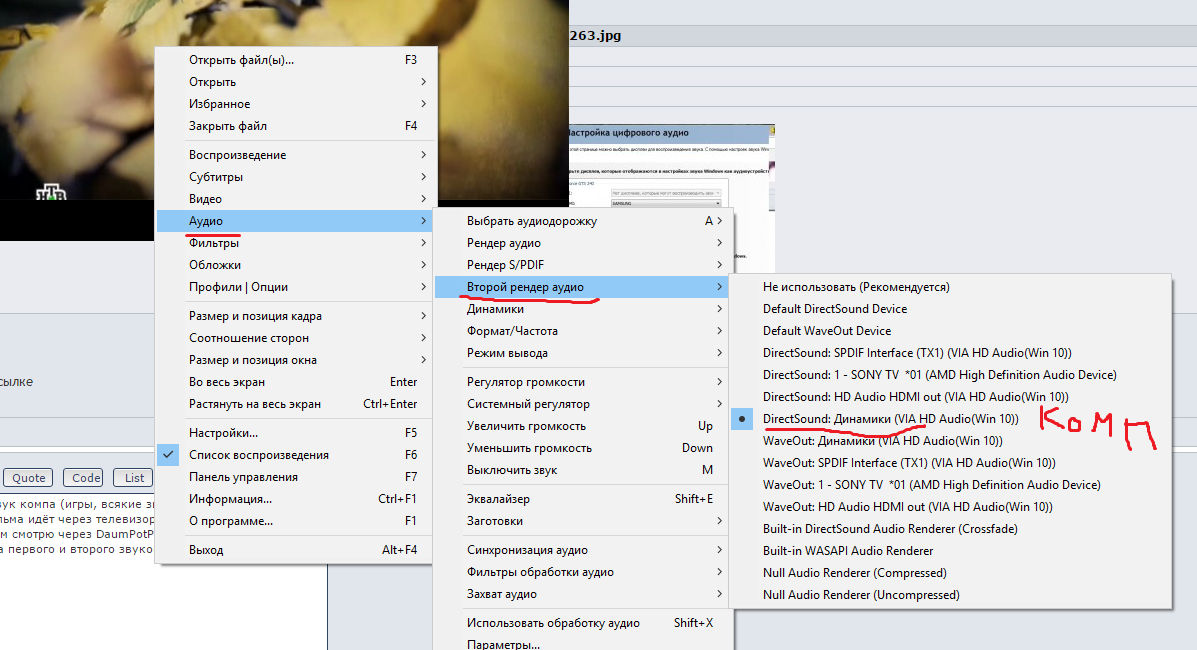
Task: Open Информация... entry
Action: 295,500
